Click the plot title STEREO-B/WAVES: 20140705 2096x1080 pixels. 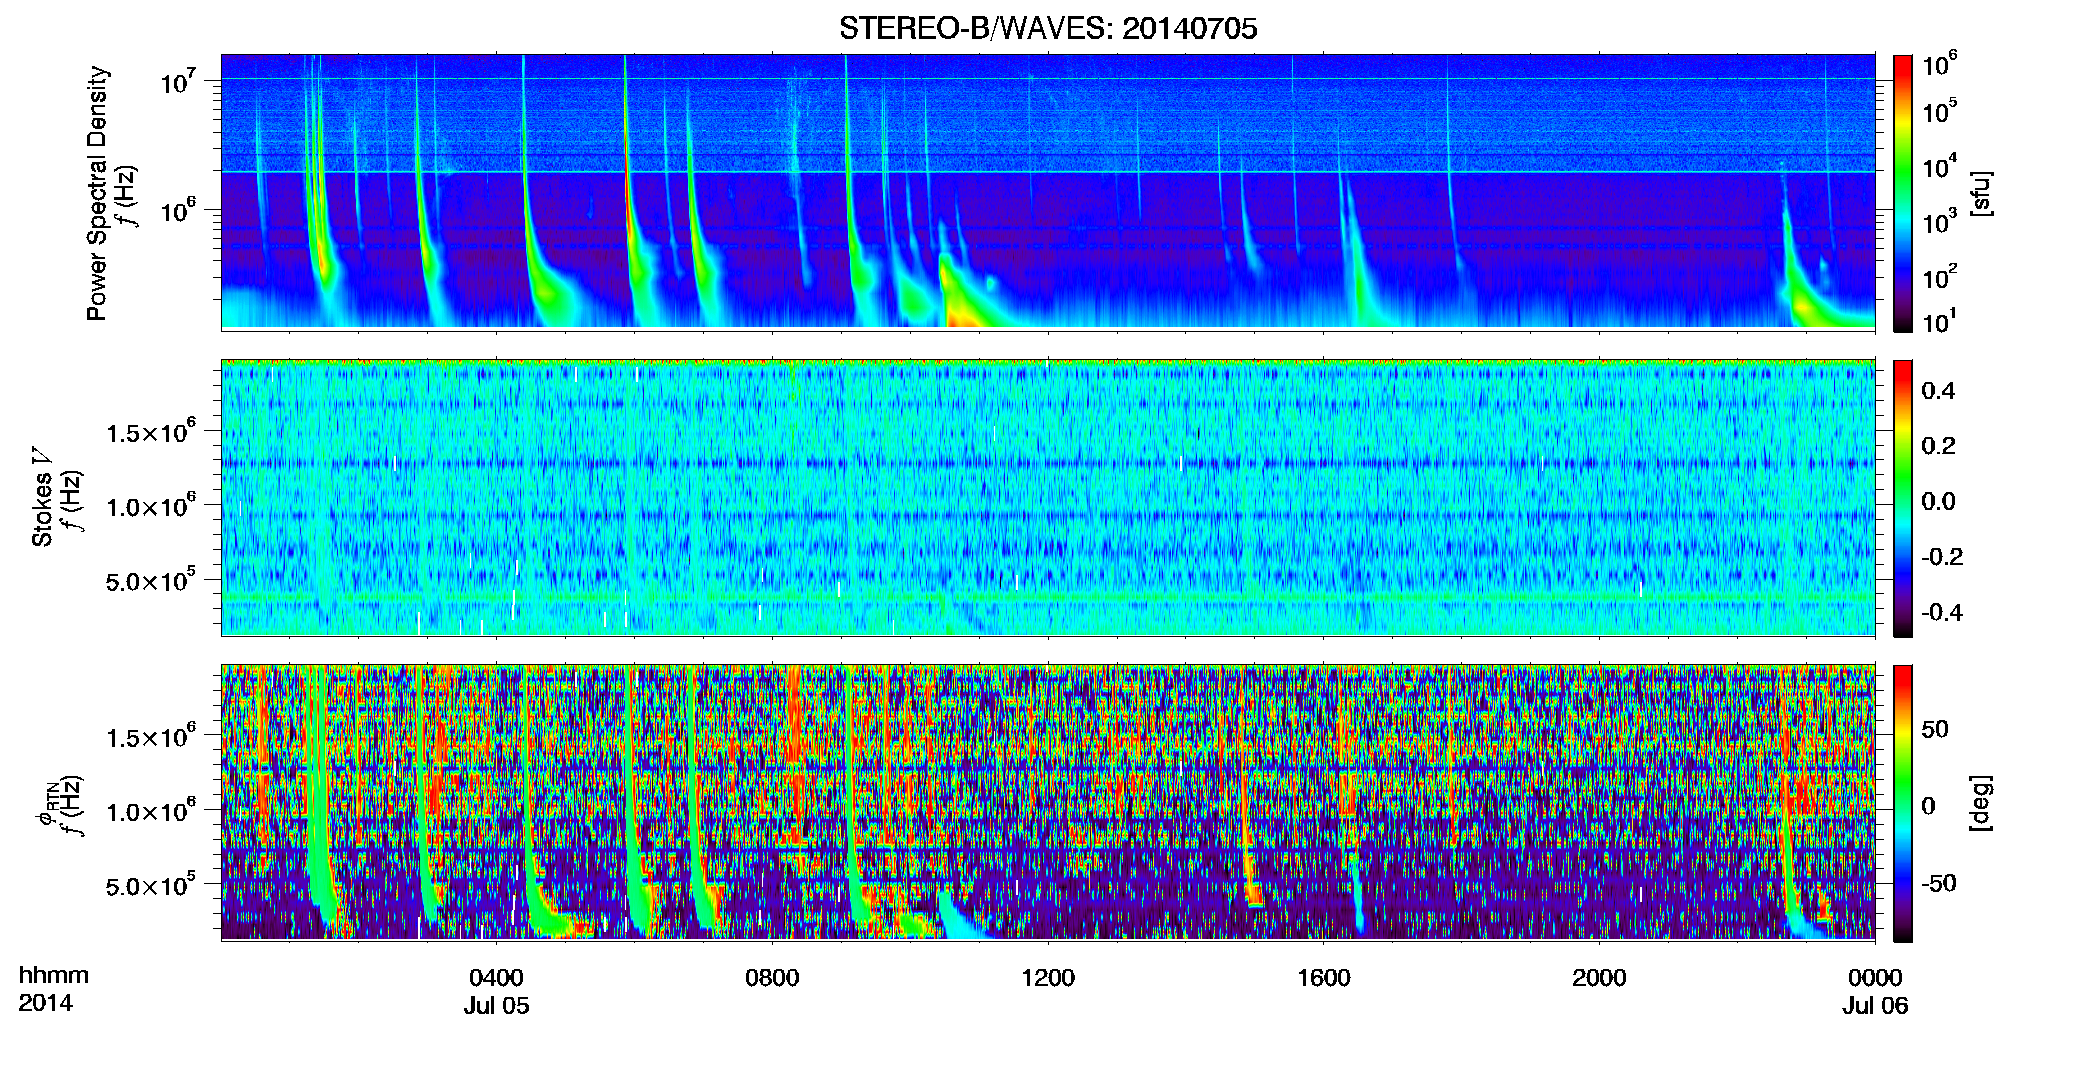[x=1048, y=28]
